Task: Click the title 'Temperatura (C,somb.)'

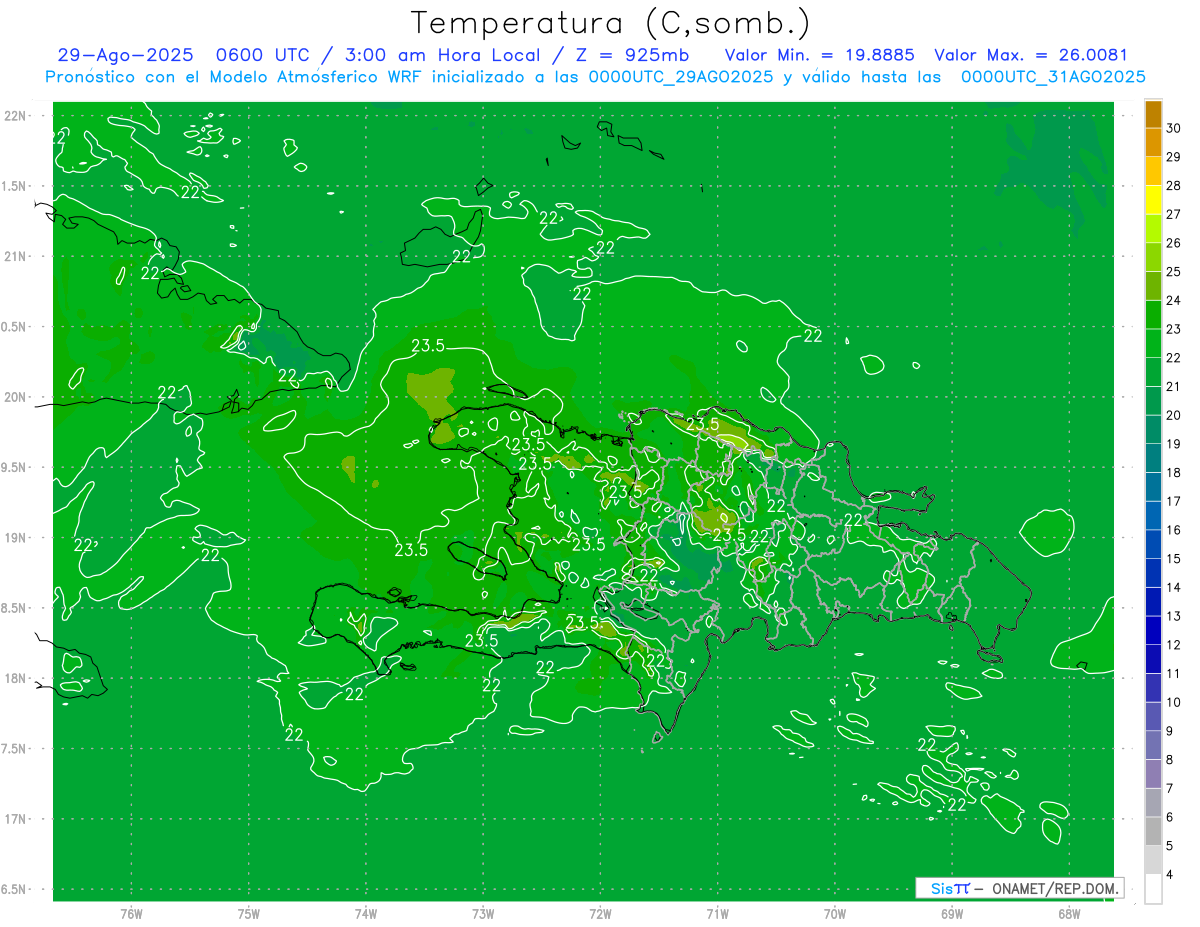Action: click(611, 24)
